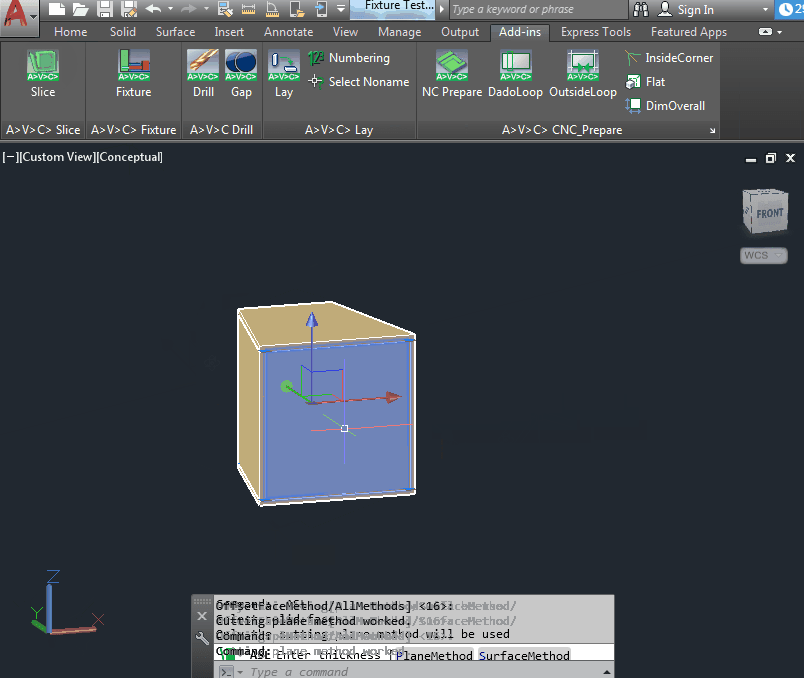Toggle ribbon minimize state button
This screenshot has height=678, width=804.
click(x=766, y=32)
